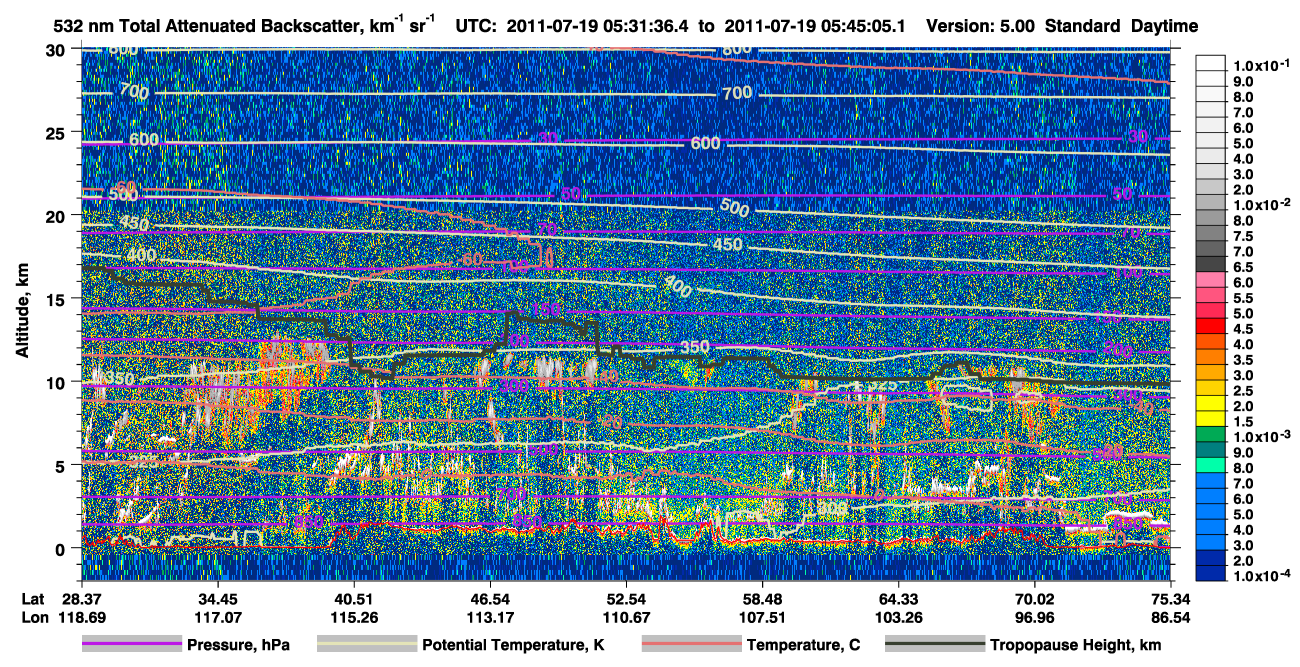1300x667 pixels.
Task: Click colorbar label 6.5
Action: [x=1244, y=266]
